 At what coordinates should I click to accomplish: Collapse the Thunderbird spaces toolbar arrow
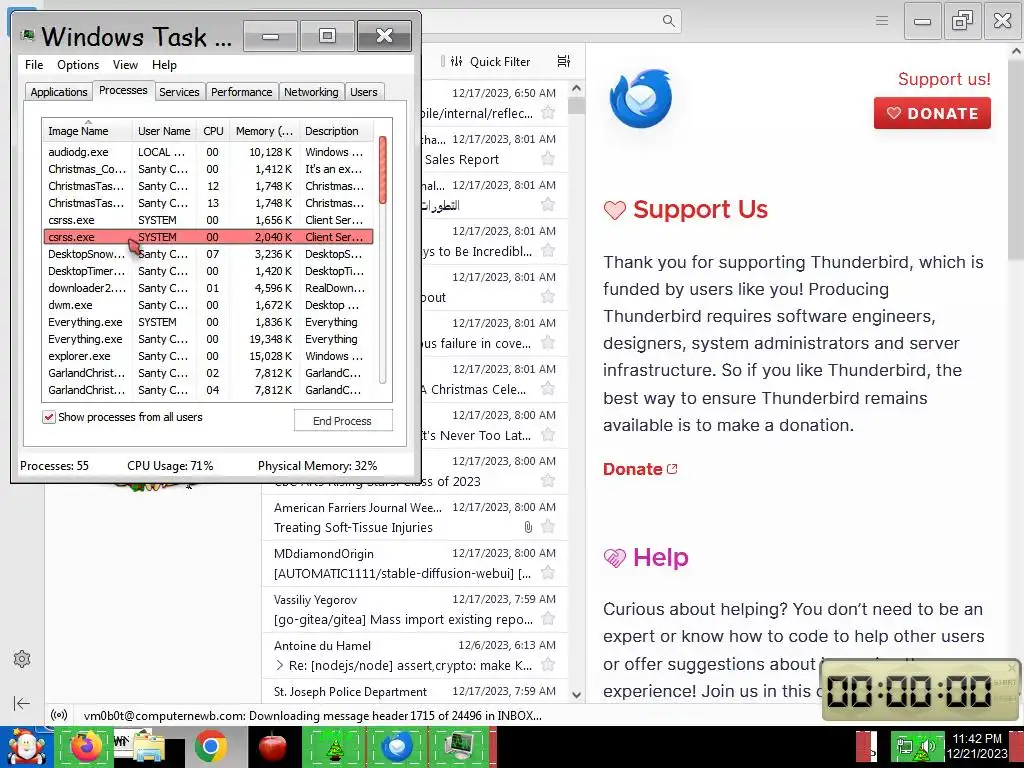22,703
